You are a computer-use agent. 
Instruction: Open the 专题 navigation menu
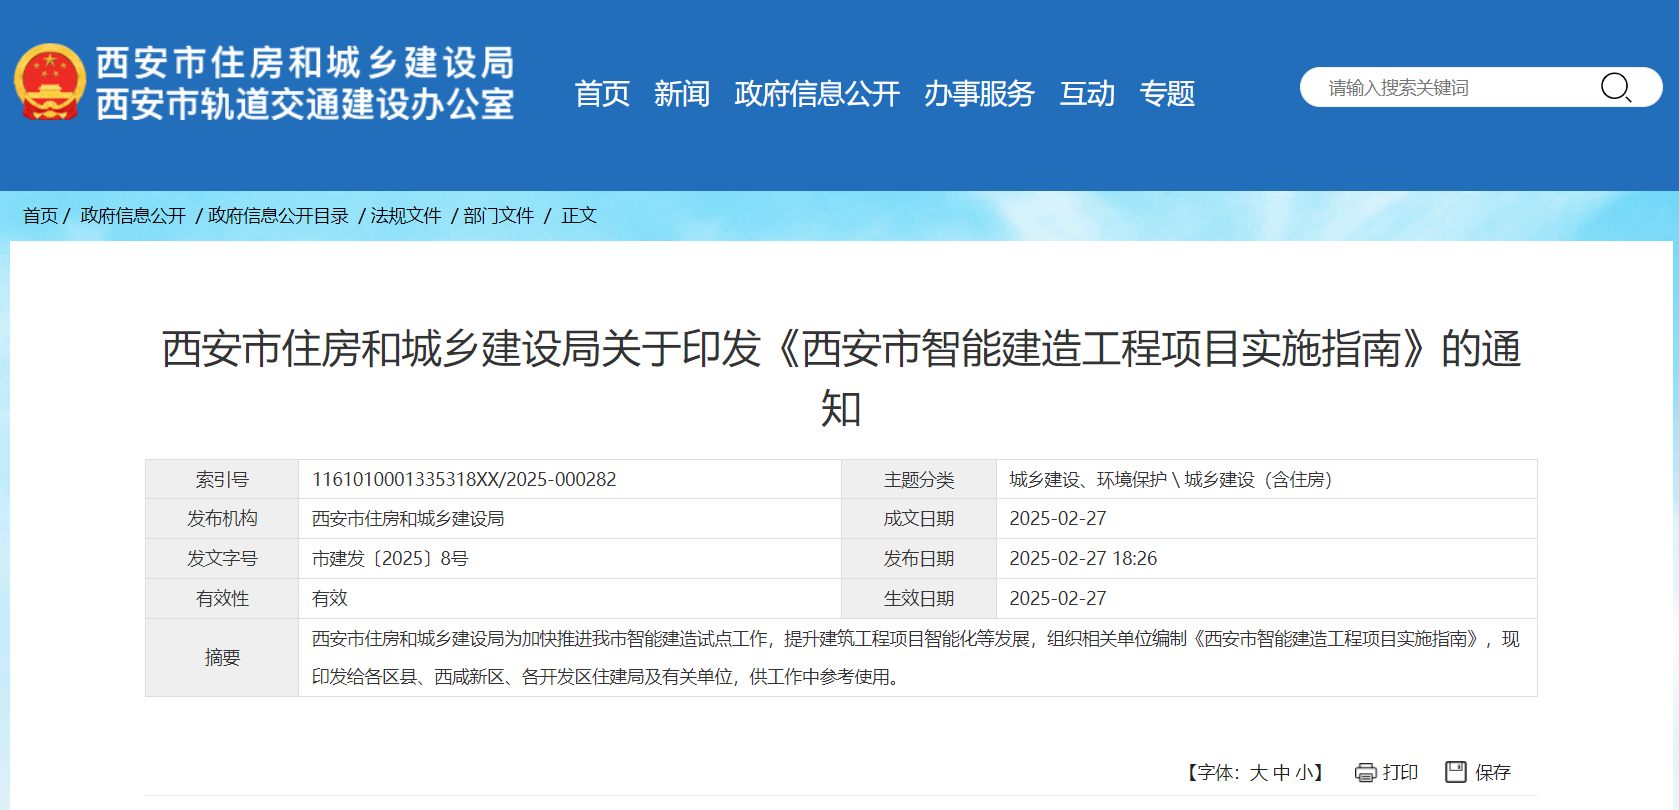[1167, 94]
